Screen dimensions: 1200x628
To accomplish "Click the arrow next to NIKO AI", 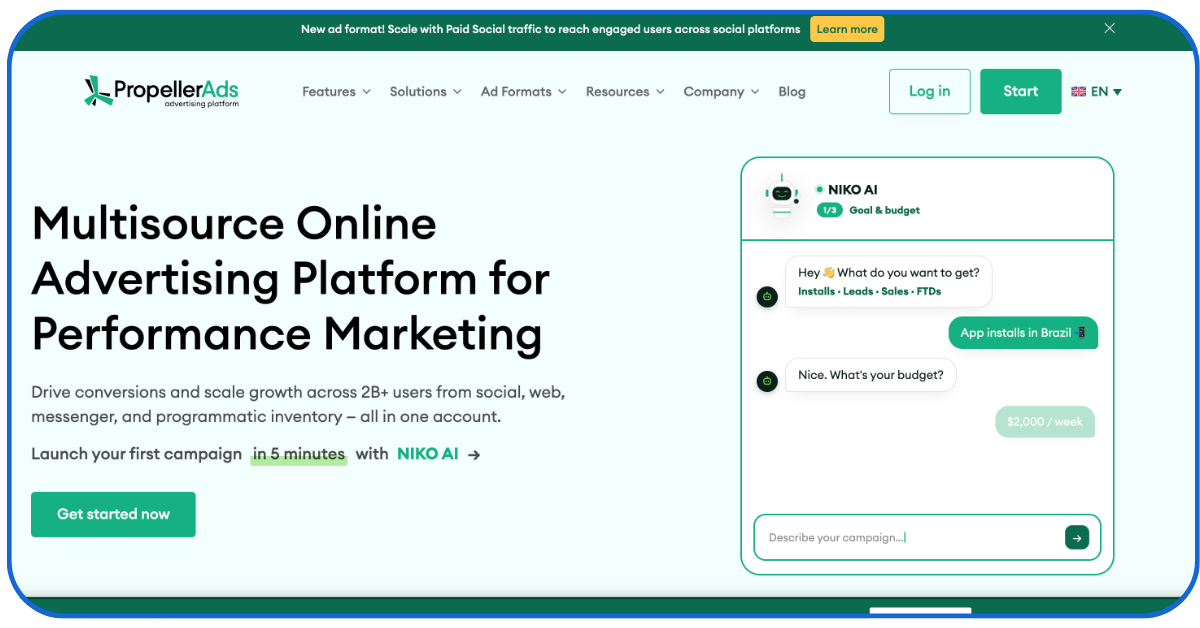I will point(474,454).
